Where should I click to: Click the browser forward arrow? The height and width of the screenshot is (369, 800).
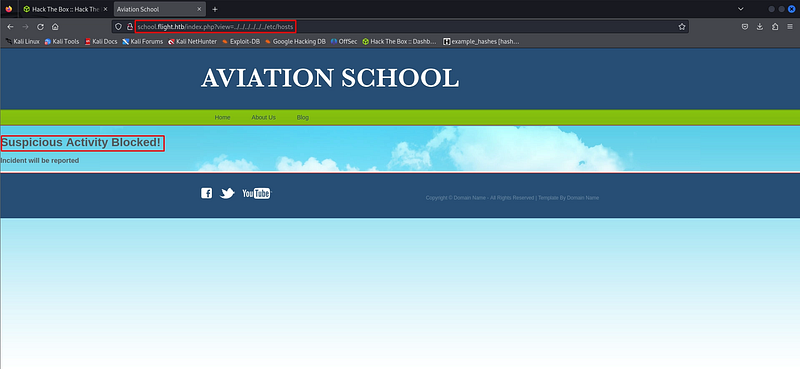pyautogui.click(x=26, y=27)
